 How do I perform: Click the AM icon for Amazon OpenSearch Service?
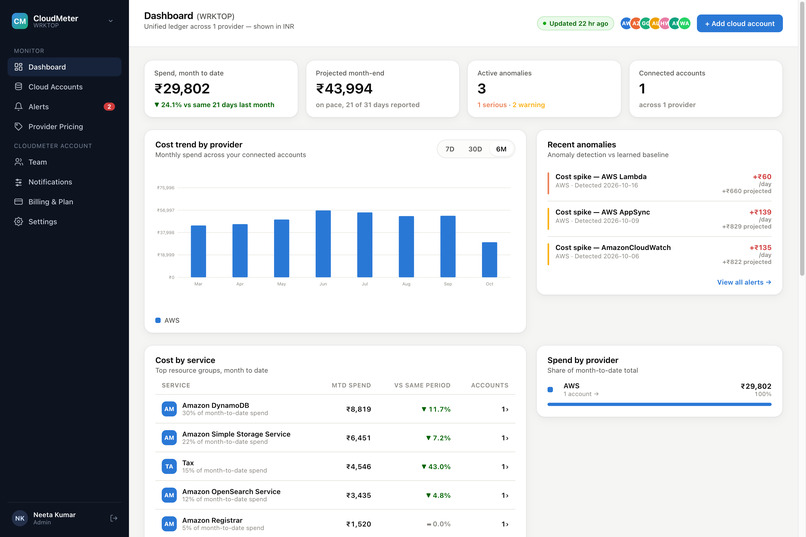pyautogui.click(x=169, y=495)
